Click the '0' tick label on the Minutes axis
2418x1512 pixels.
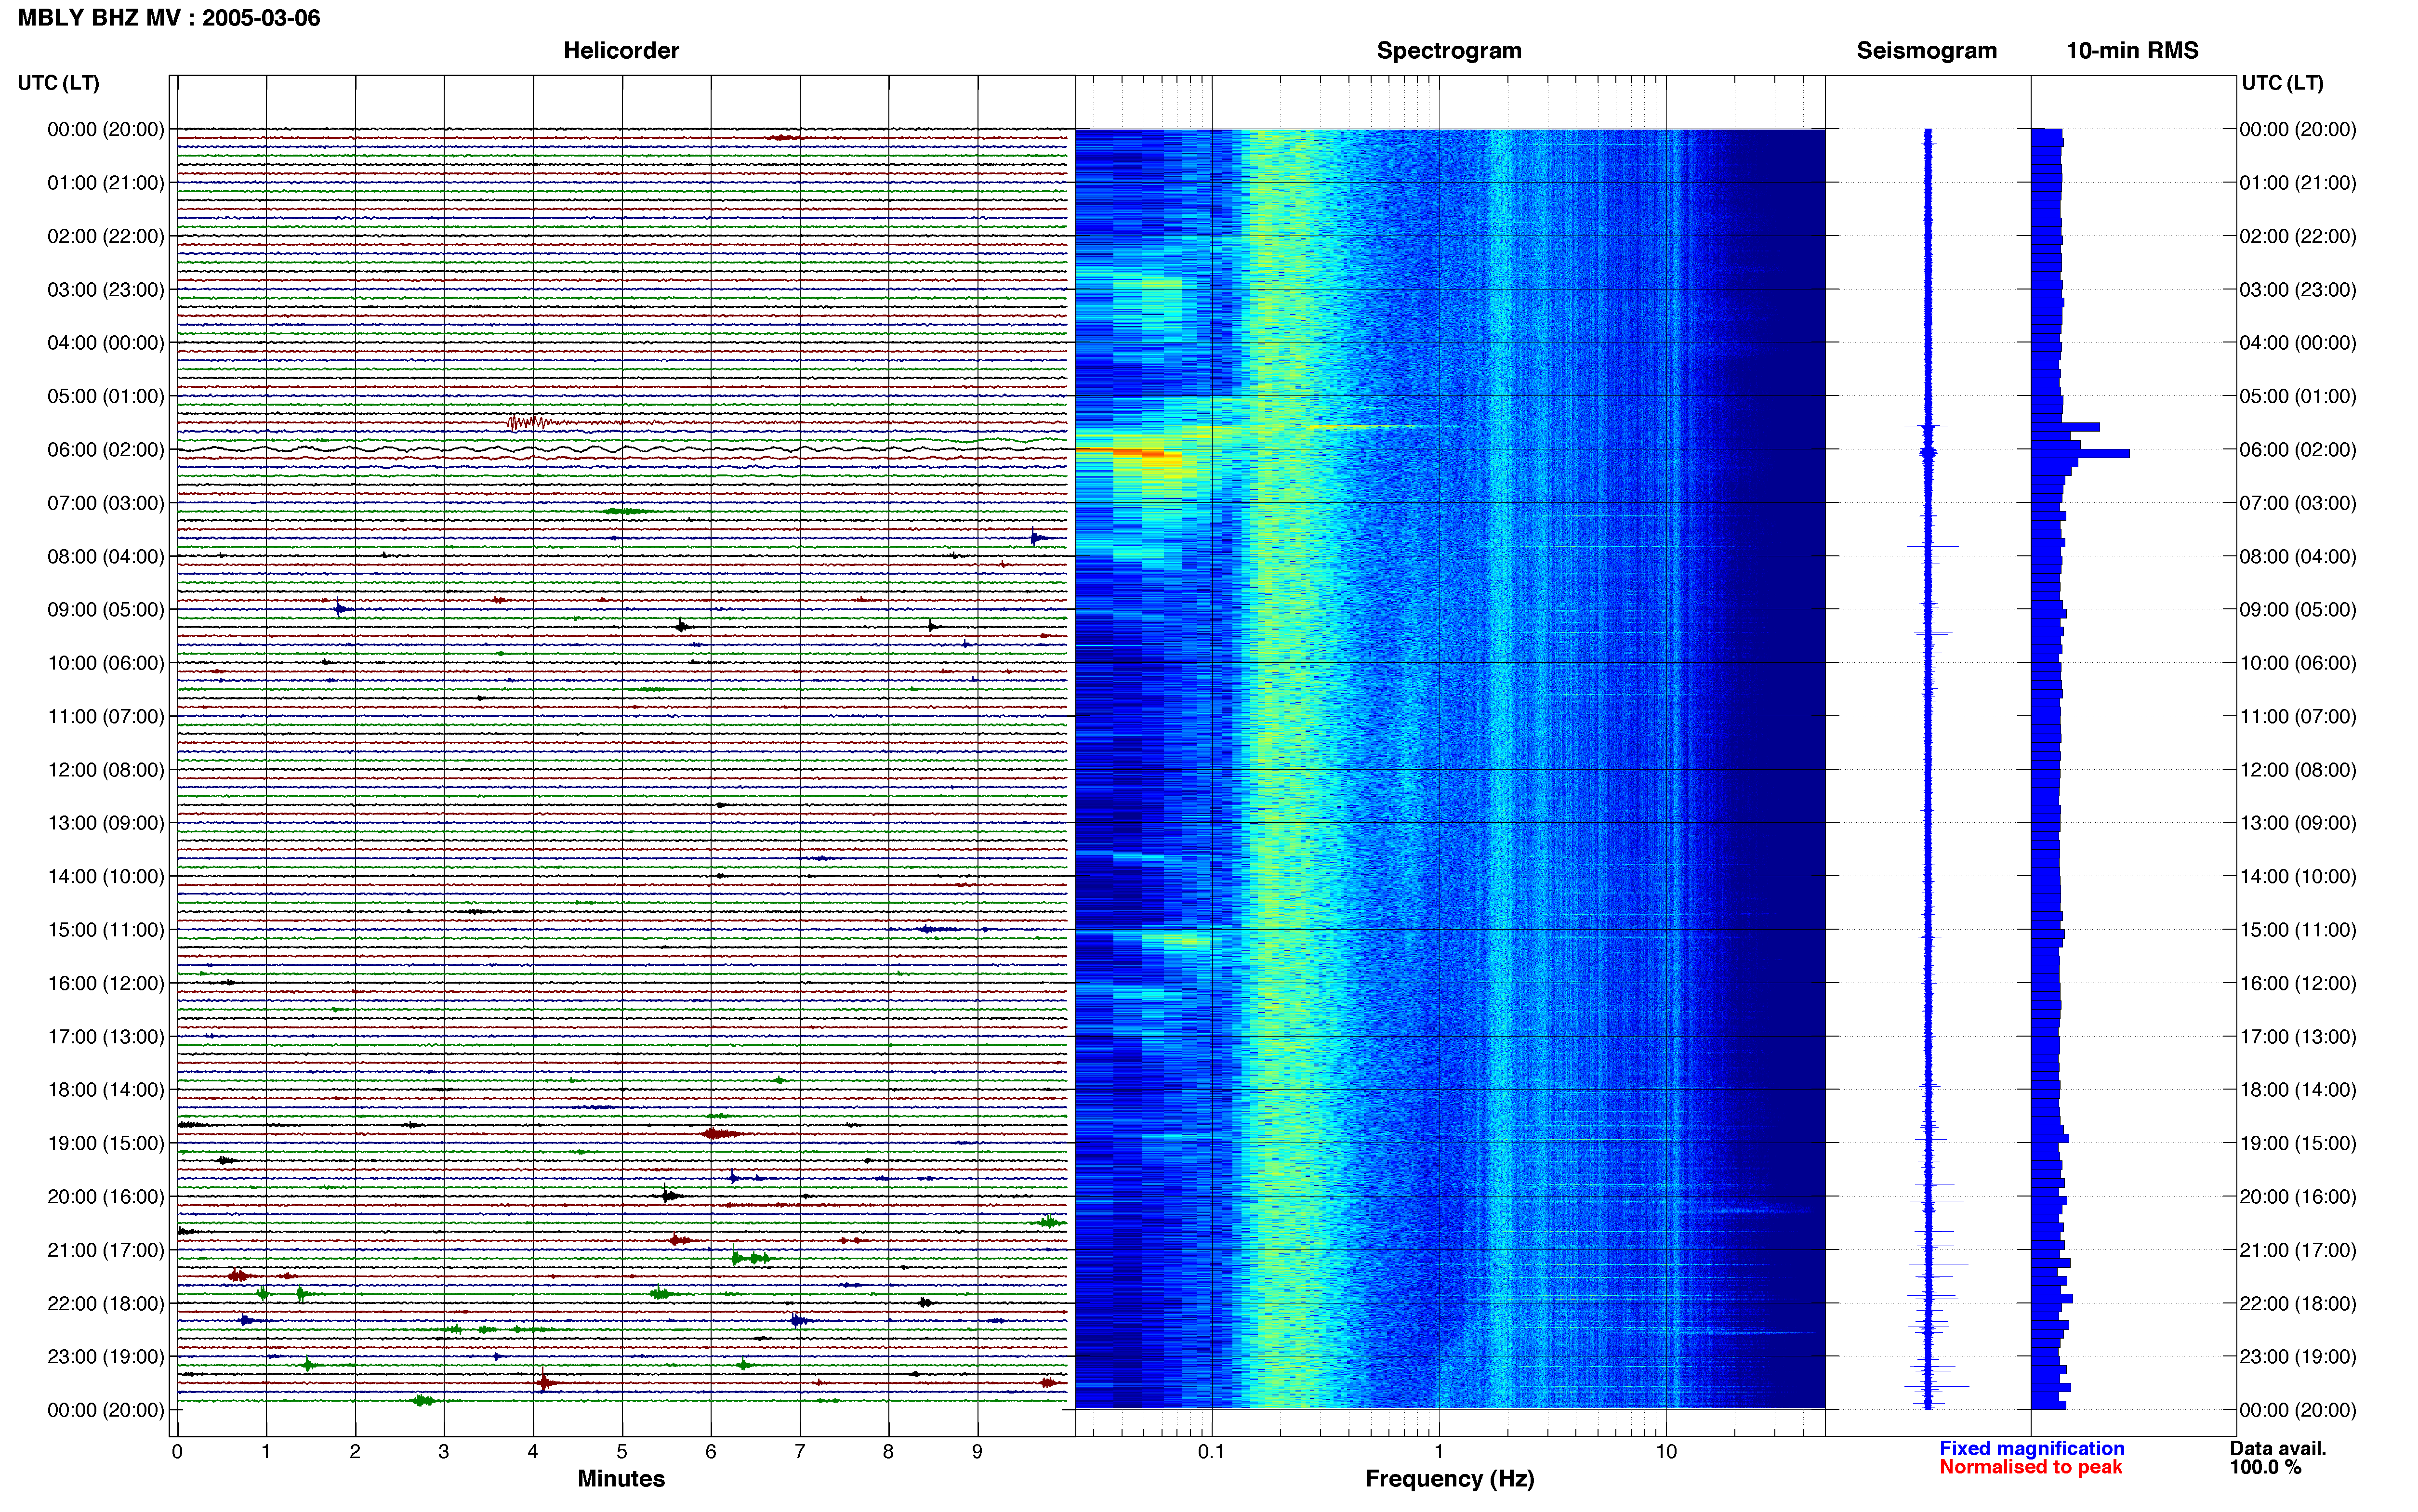(177, 1452)
